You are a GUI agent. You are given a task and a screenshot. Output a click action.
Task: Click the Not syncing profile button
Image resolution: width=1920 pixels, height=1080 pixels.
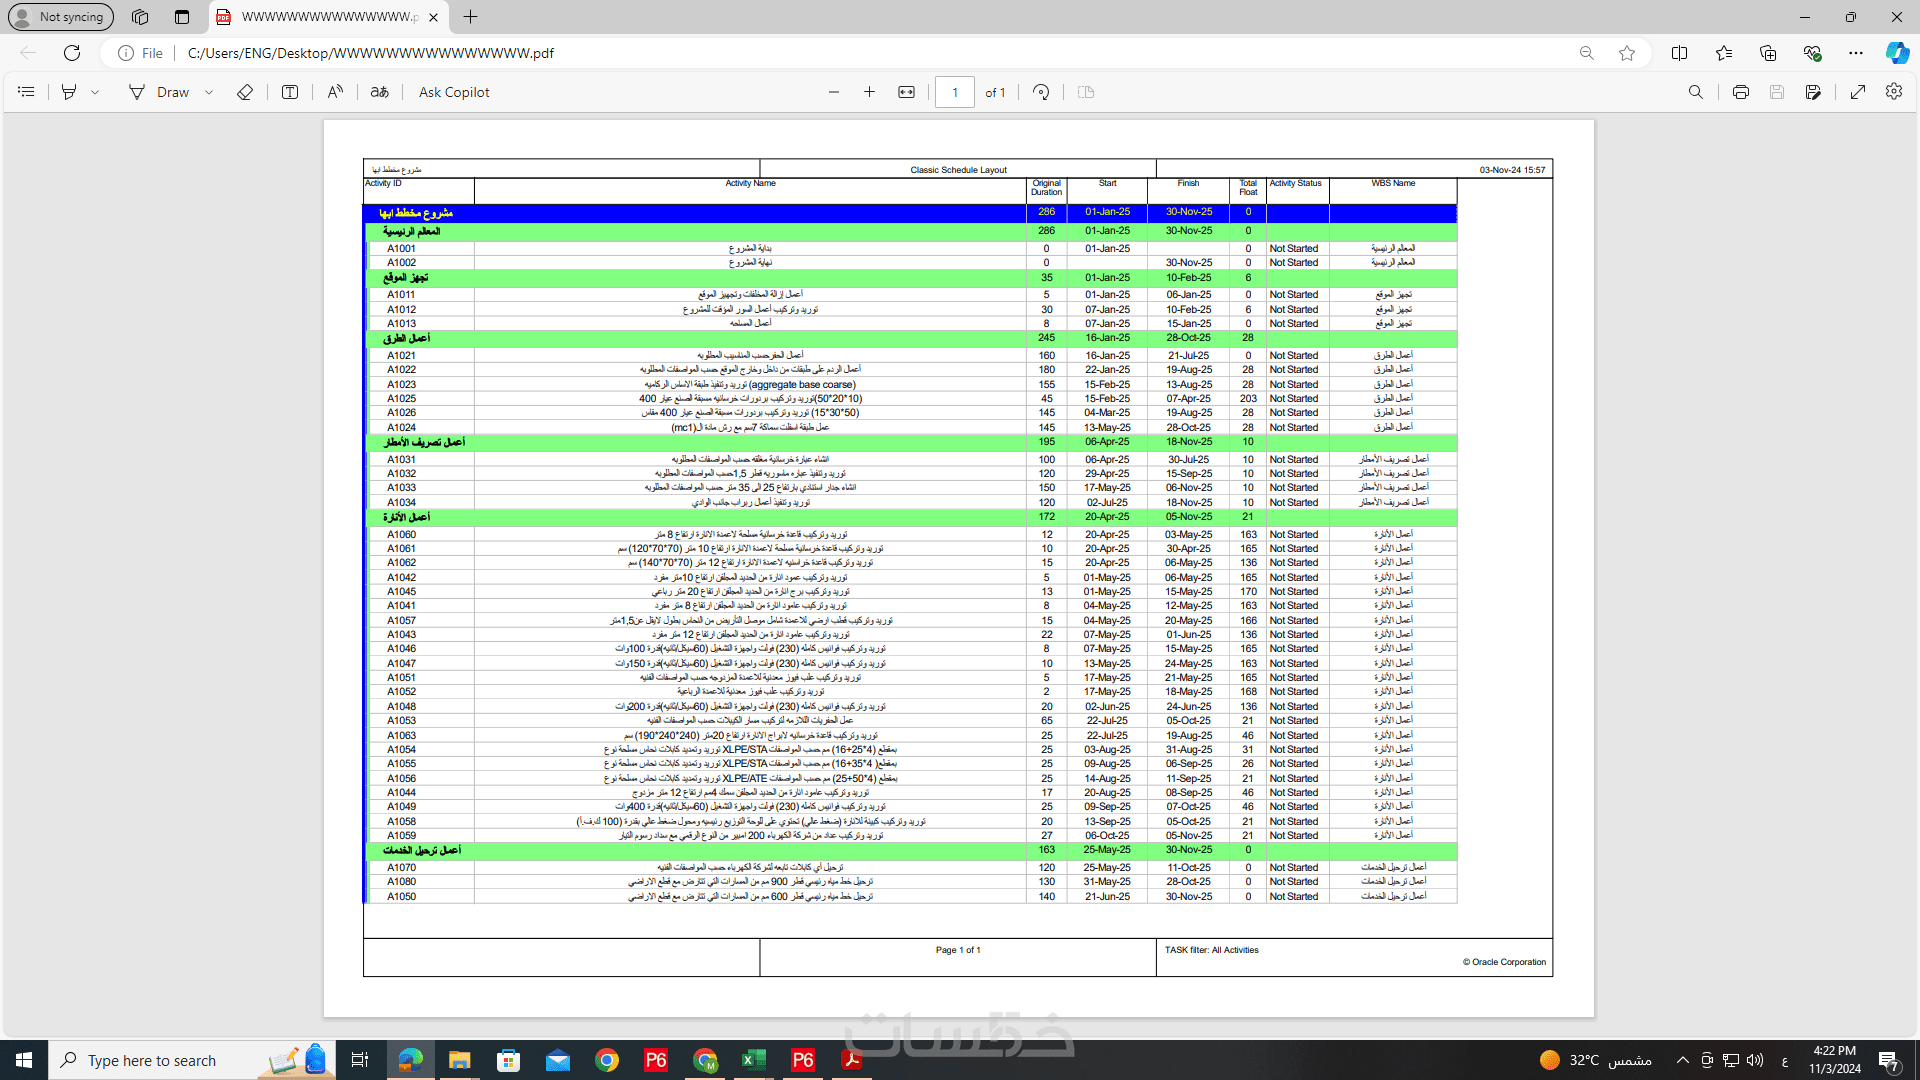[59, 17]
